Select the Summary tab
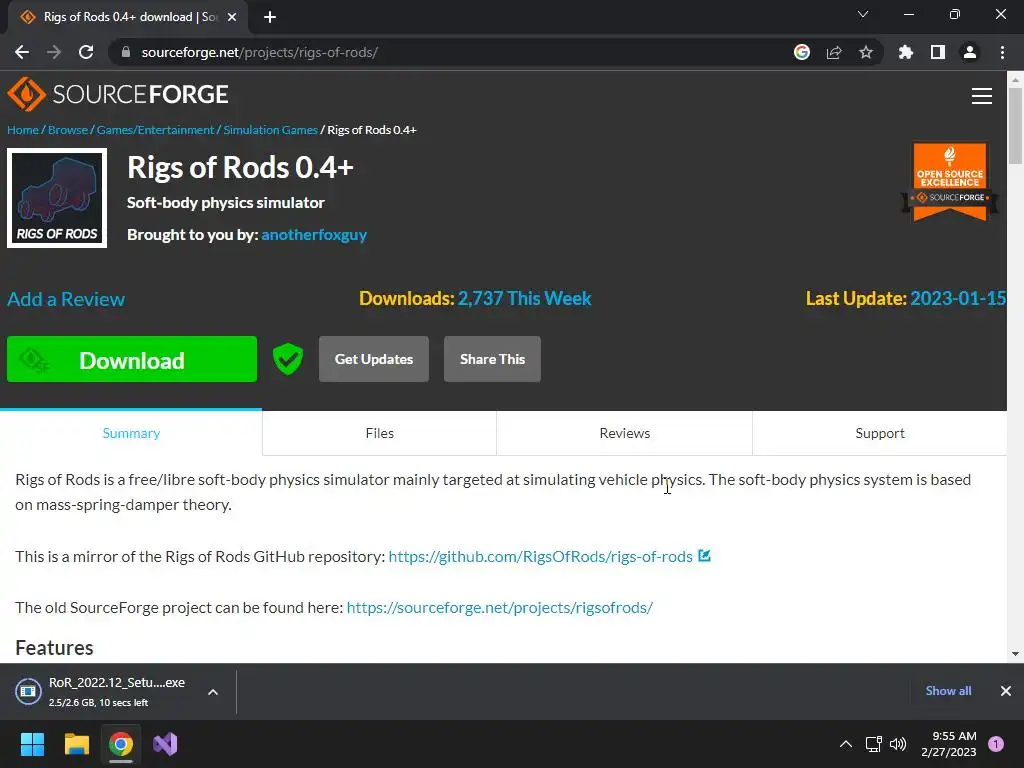Image resolution: width=1024 pixels, height=768 pixels. coord(131,433)
